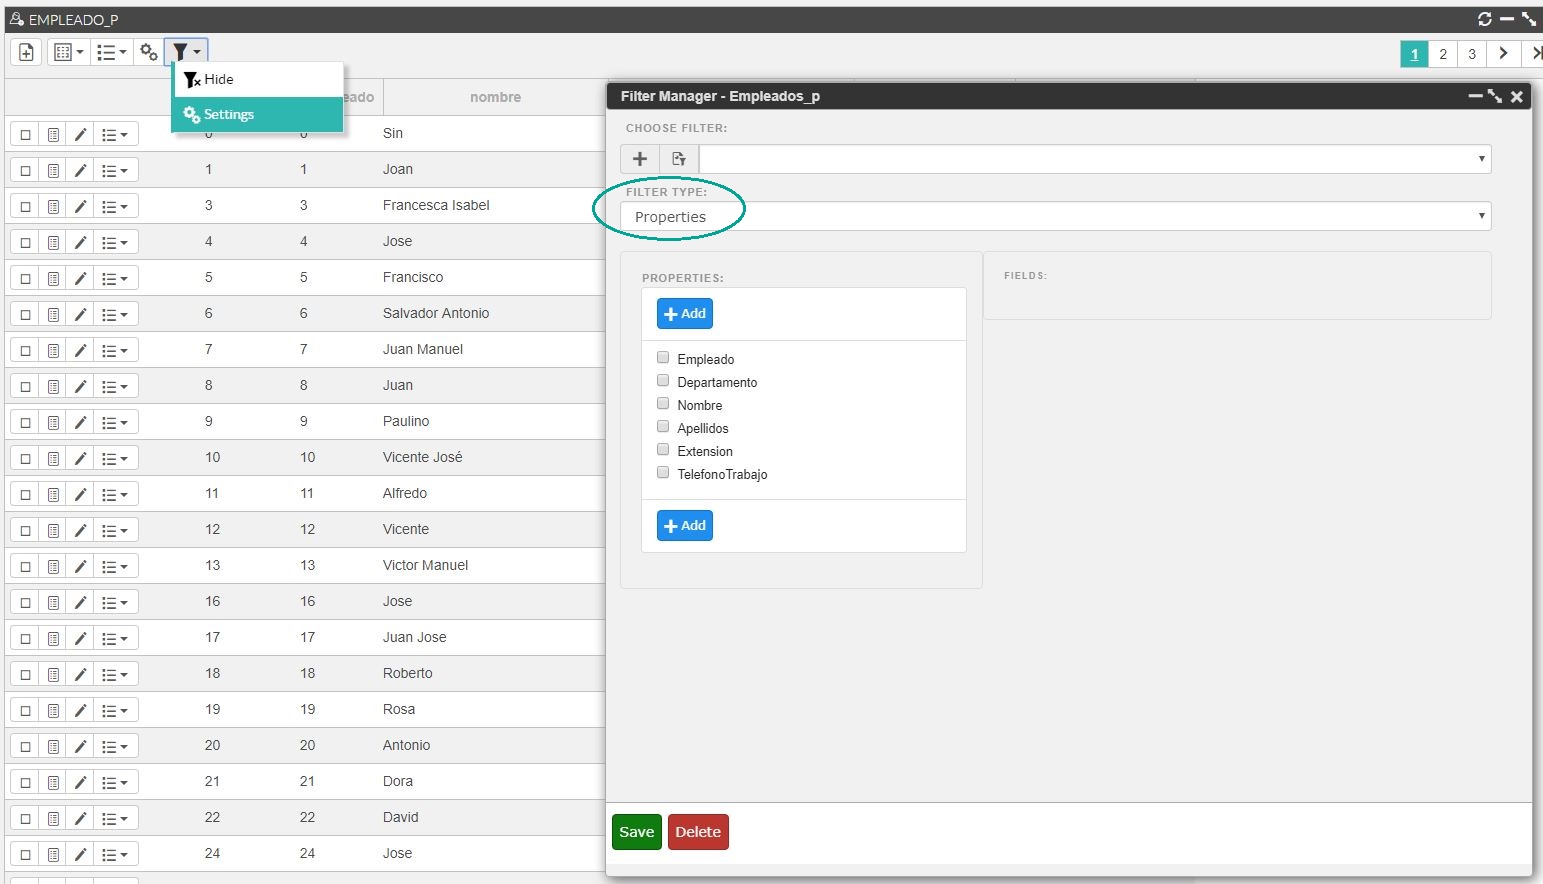Click the green Save button
1543x884 pixels.
(x=637, y=832)
